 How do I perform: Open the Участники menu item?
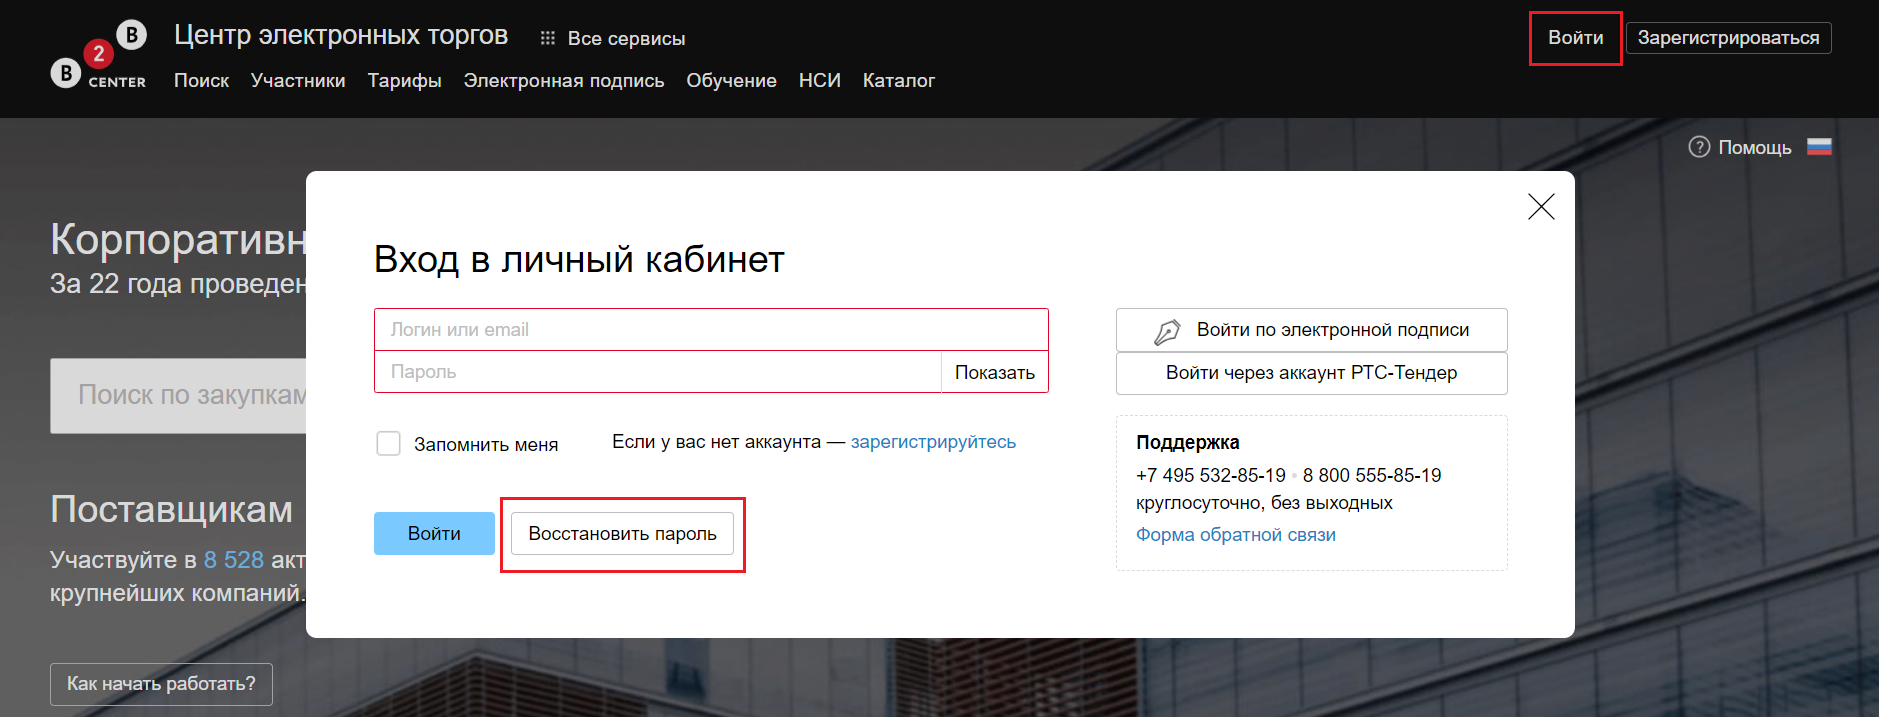coord(298,81)
